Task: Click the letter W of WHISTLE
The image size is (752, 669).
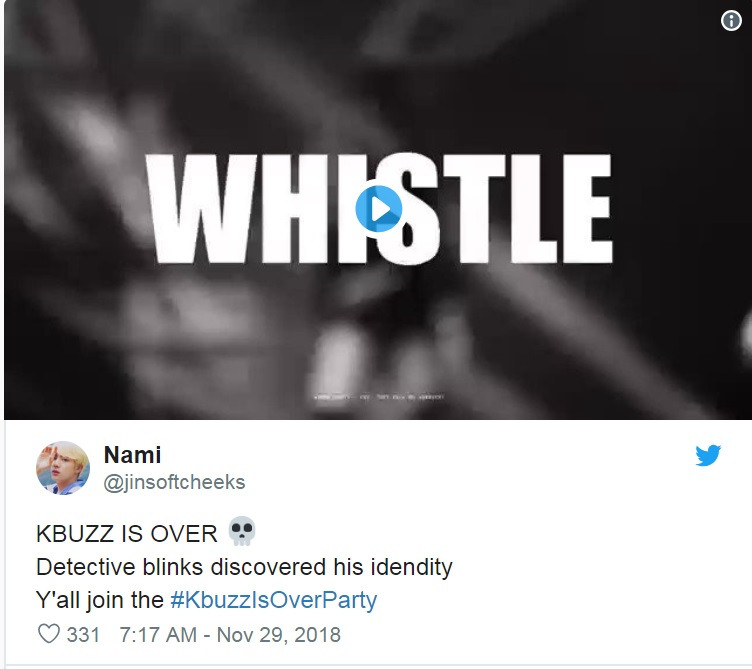Action: 202,209
